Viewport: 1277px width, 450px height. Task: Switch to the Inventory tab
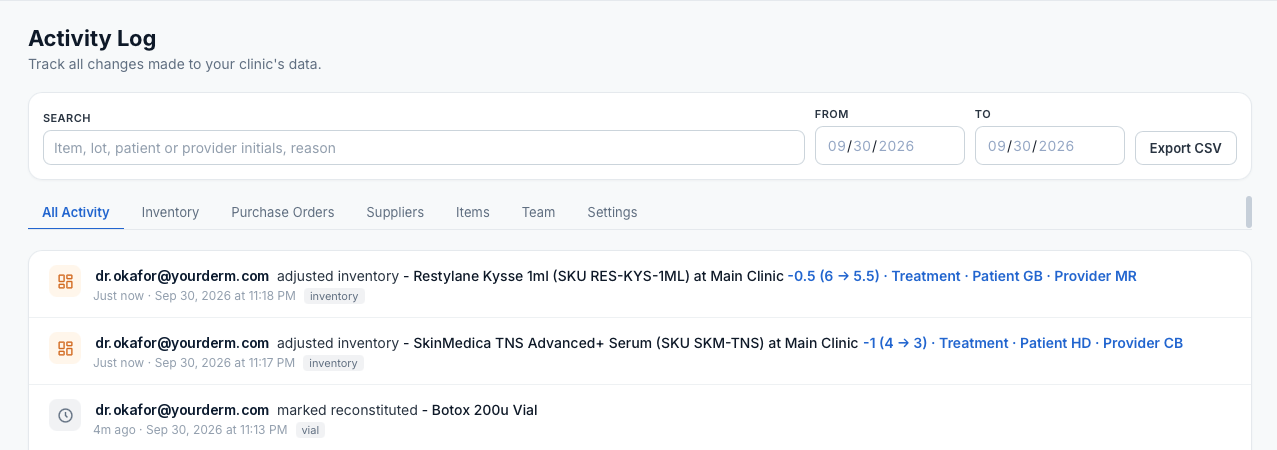tap(170, 212)
